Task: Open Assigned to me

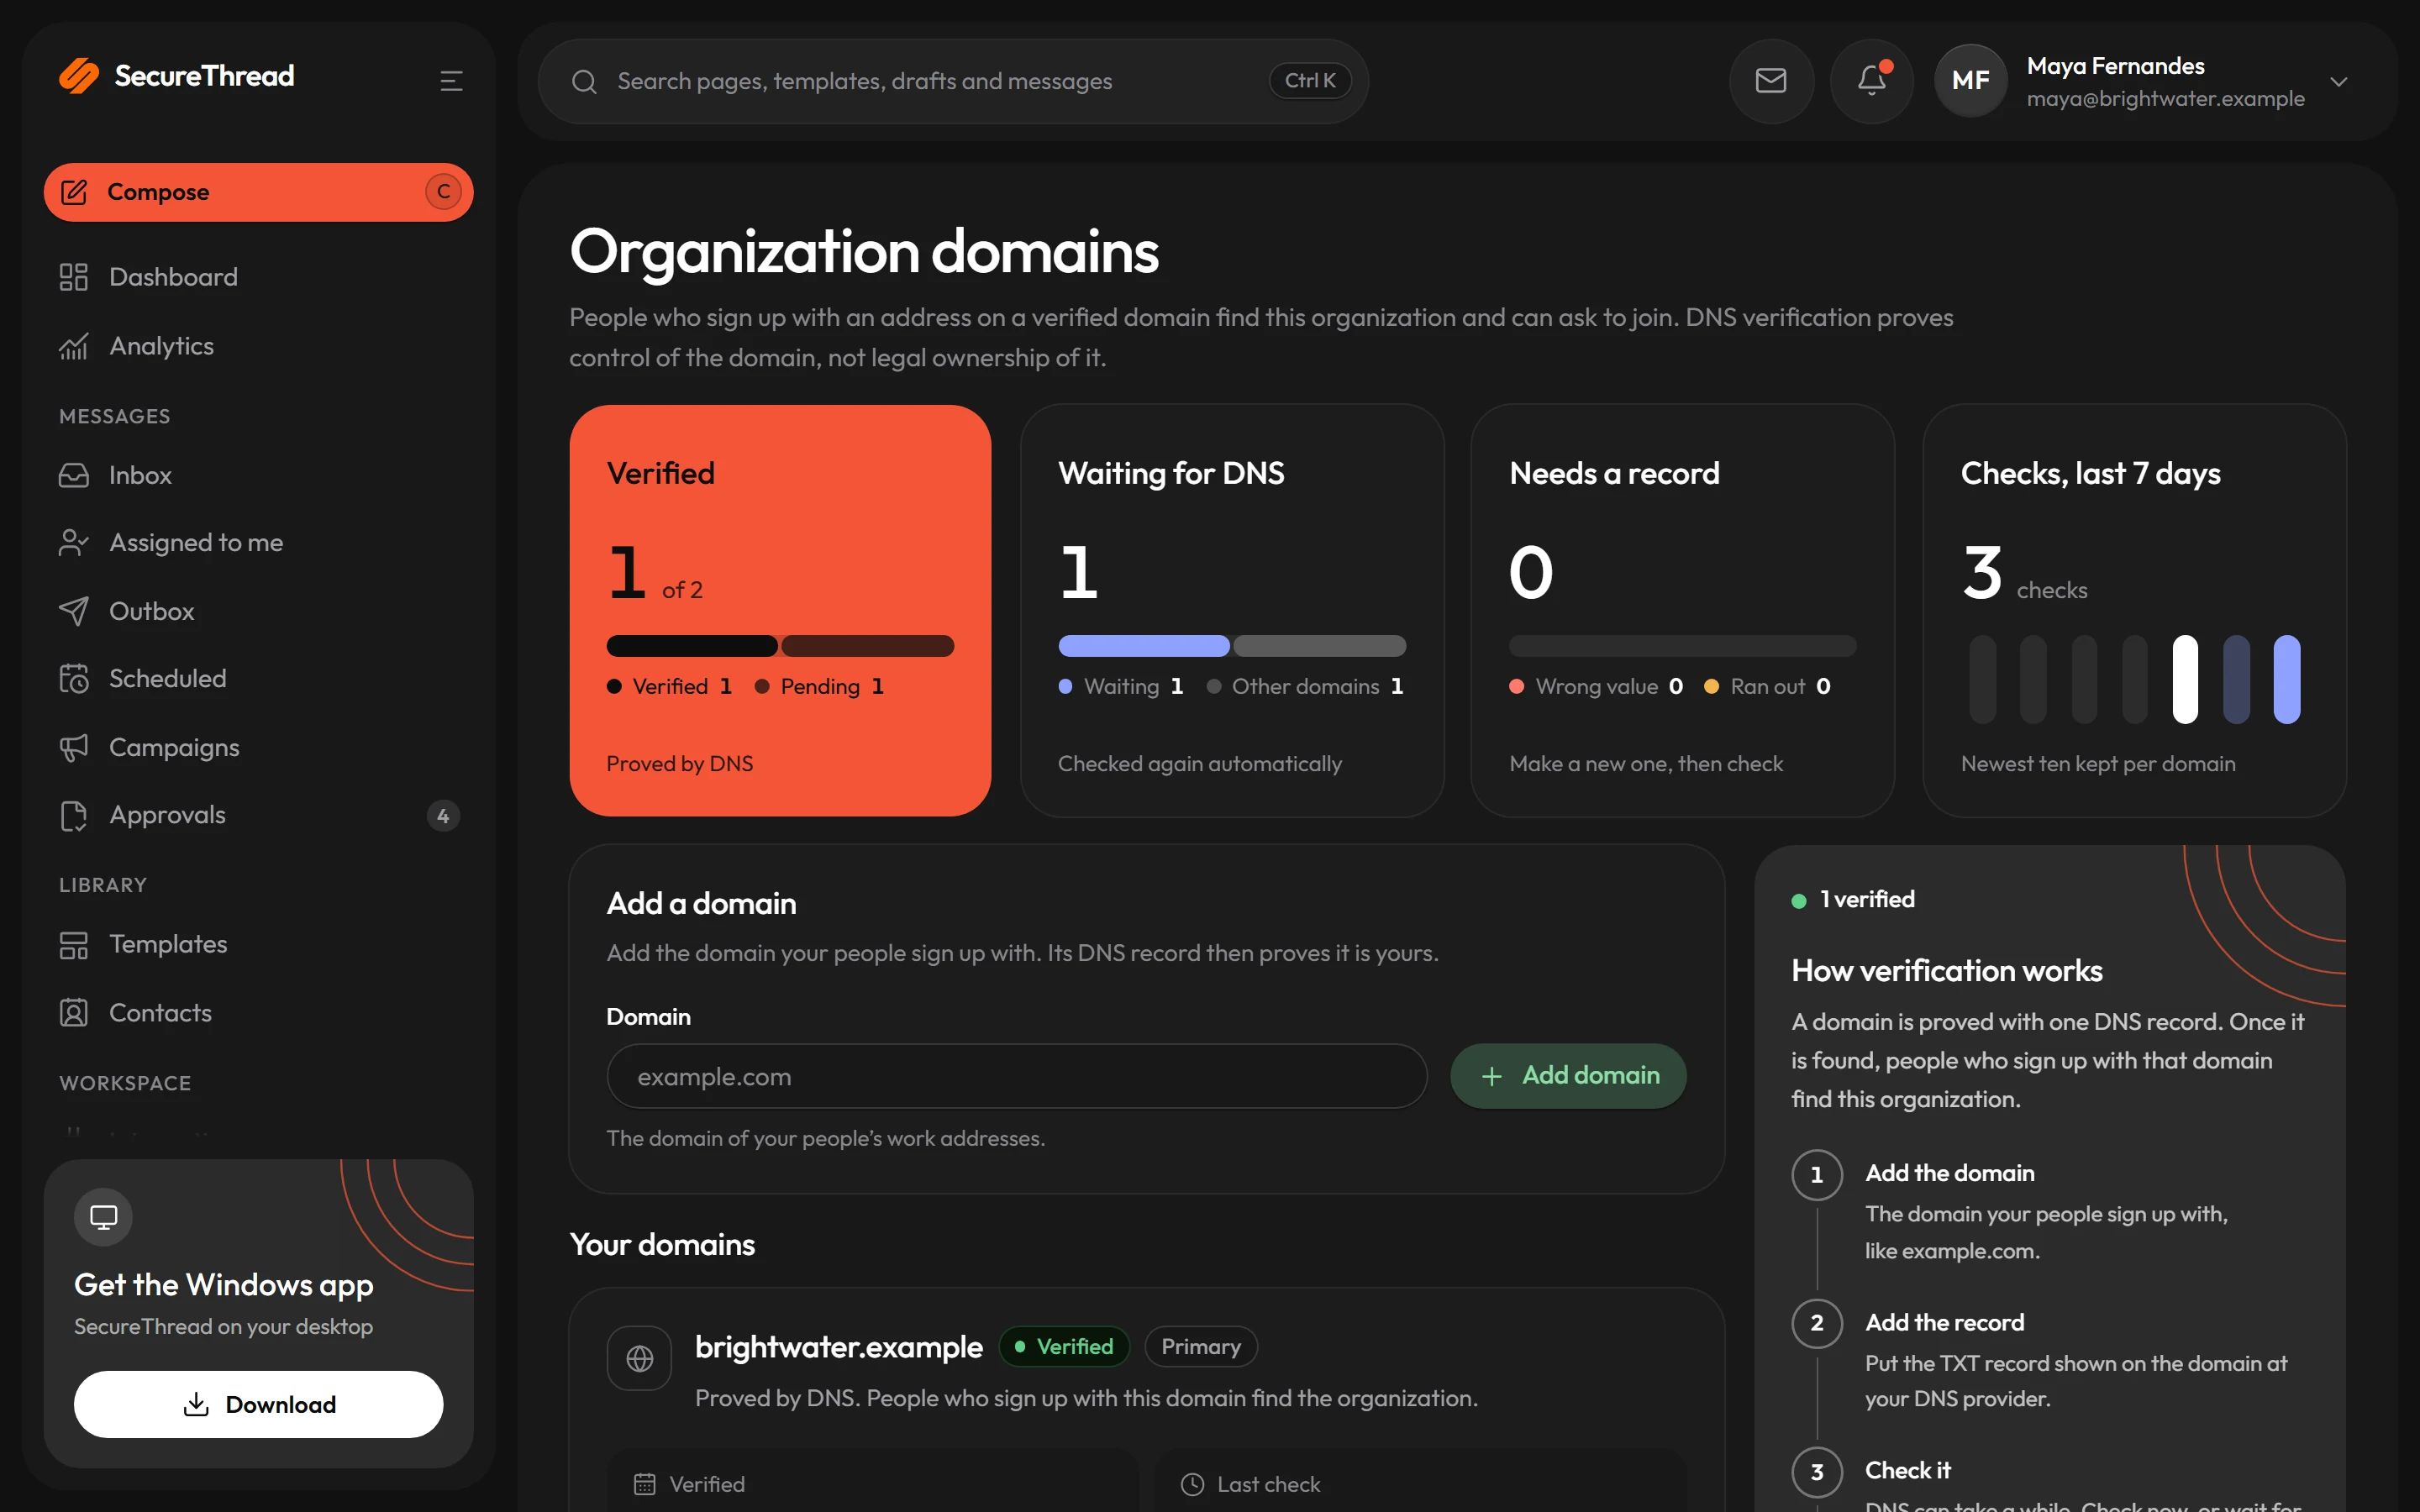Action: (258, 542)
